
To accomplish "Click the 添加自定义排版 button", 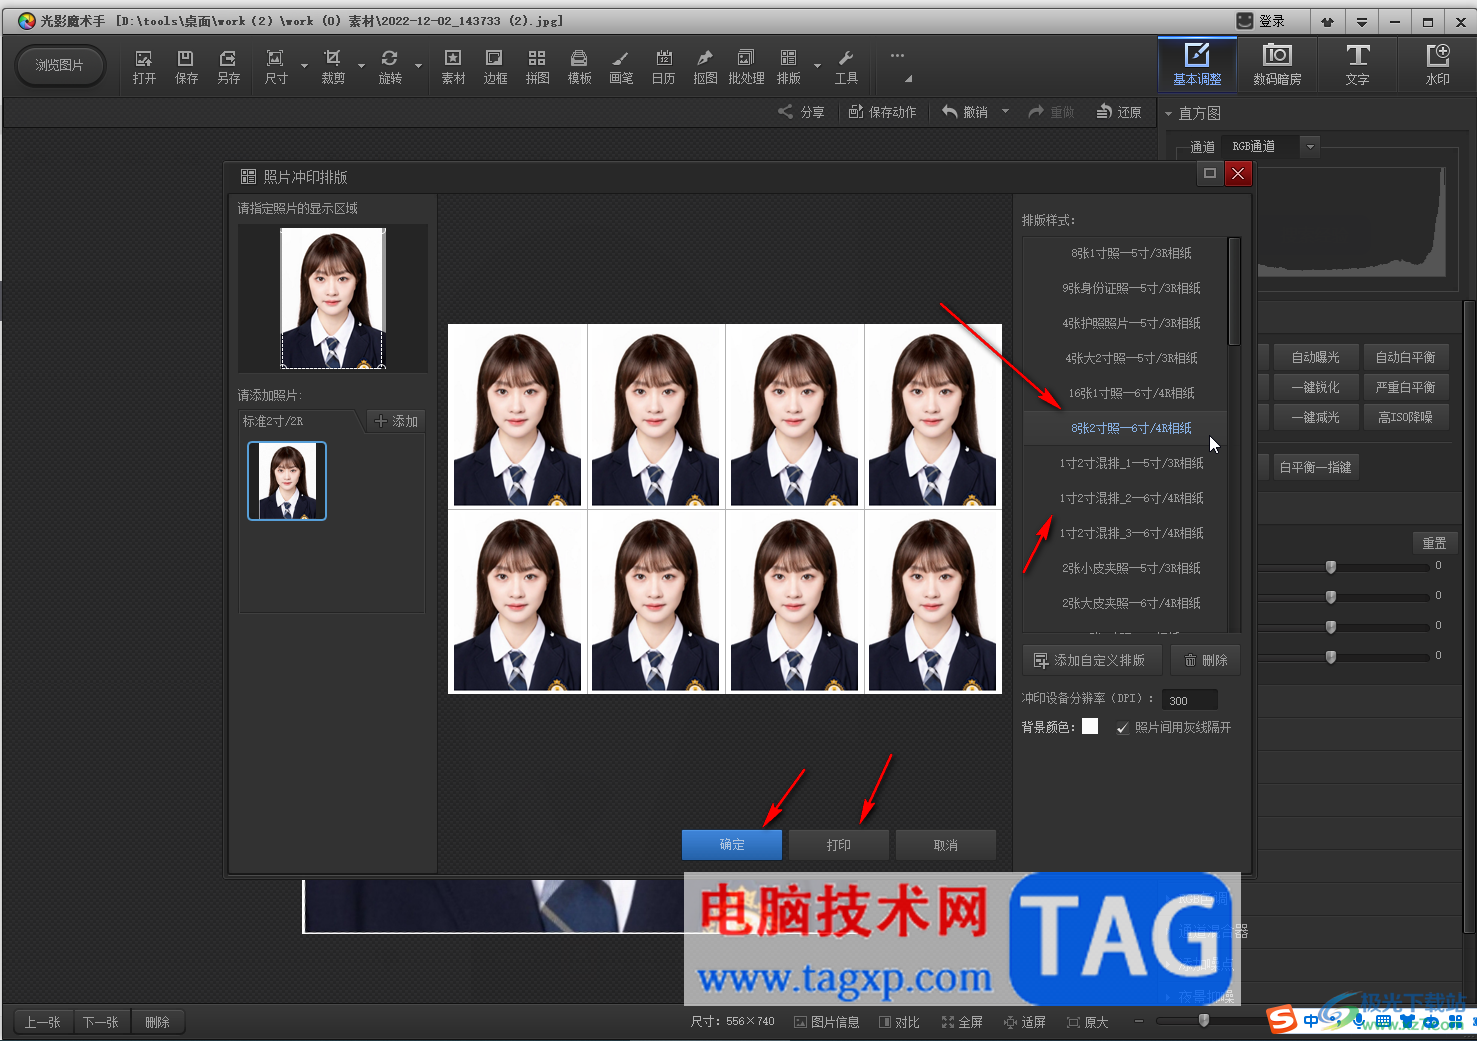I will tap(1091, 660).
